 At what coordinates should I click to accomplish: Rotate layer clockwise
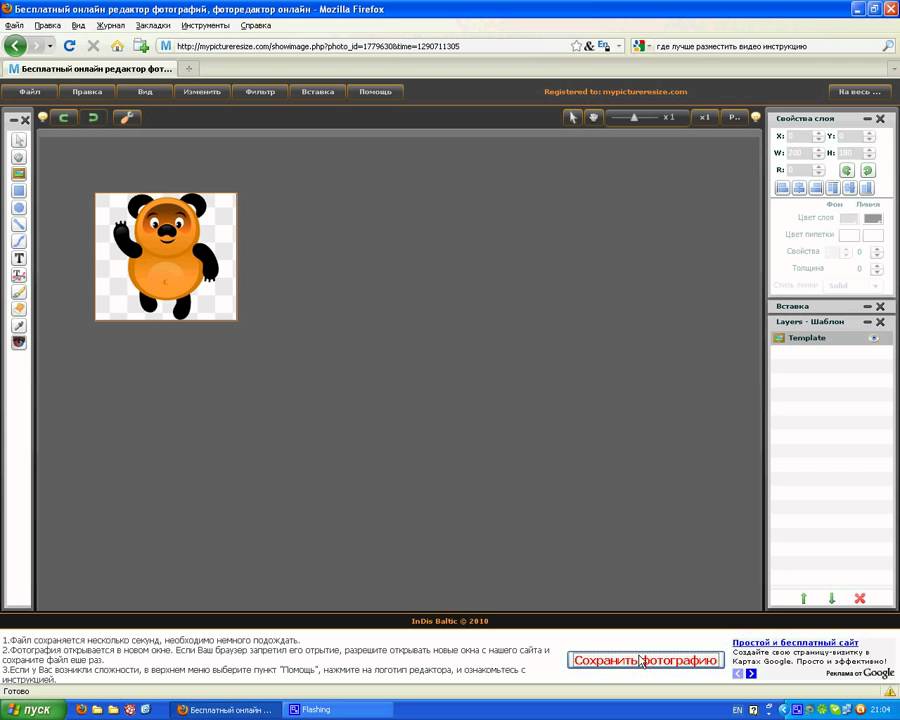(867, 170)
